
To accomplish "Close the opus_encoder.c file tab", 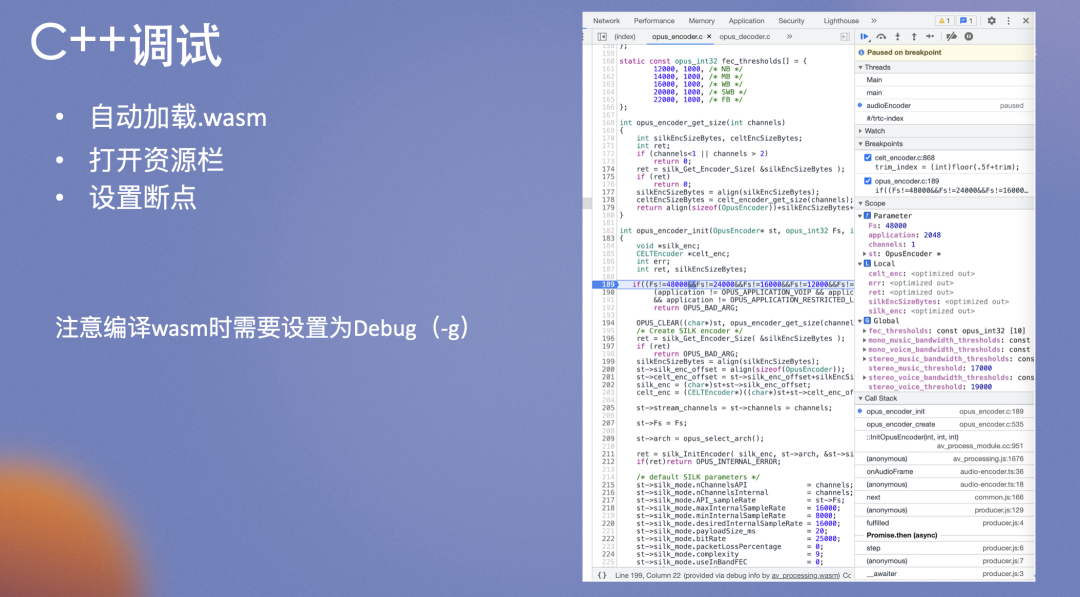I will (x=709, y=36).
